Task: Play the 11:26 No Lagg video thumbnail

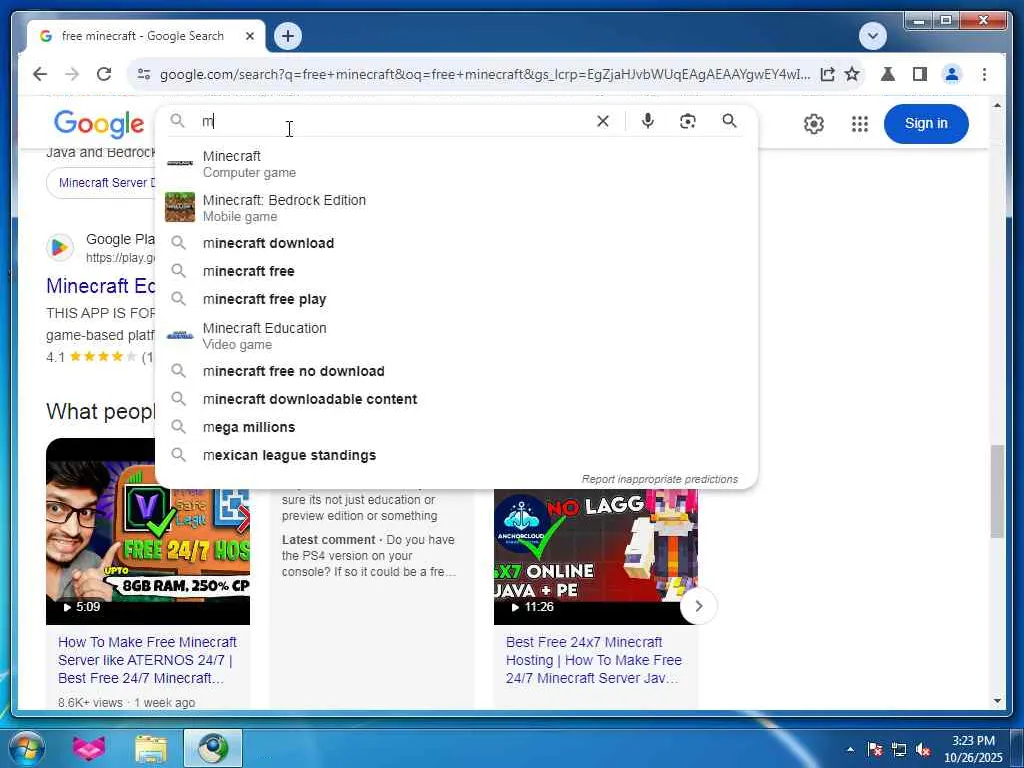Action: point(596,556)
